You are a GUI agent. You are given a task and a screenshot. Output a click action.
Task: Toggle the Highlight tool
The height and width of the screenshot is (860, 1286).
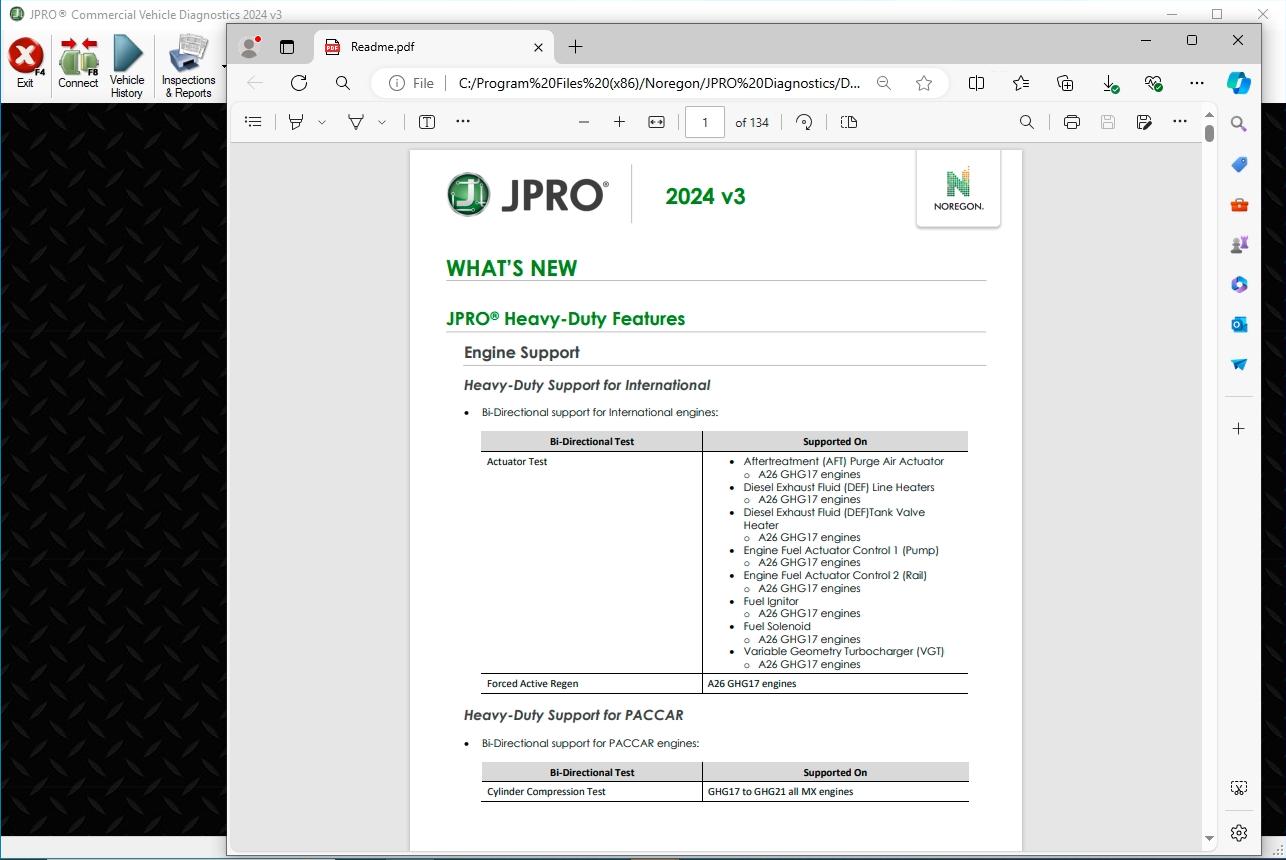pos(355,121)
